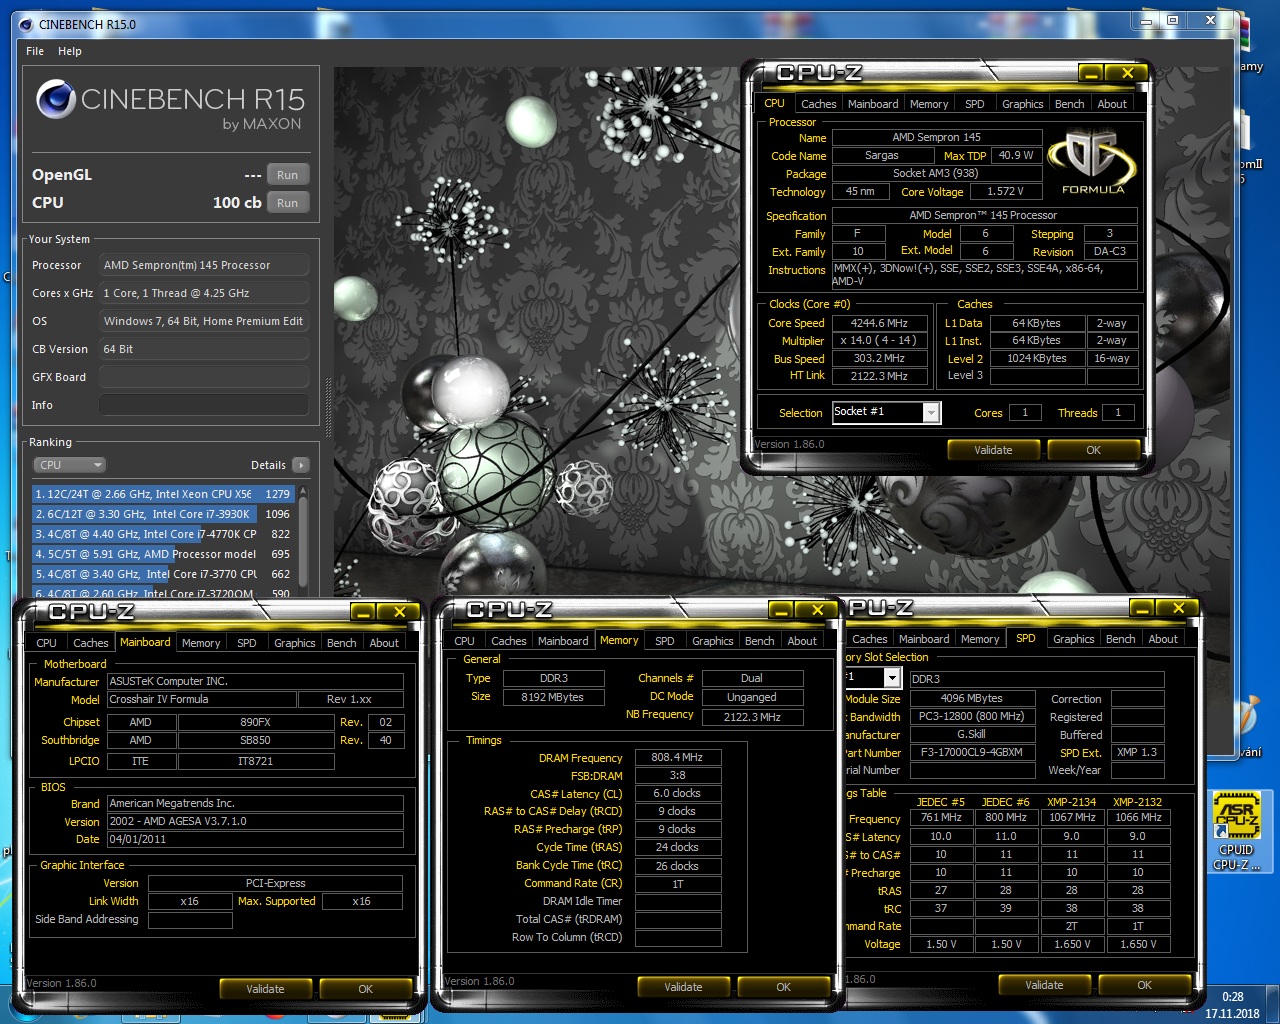
Task: Close the top CPU-Z CPU window
Action: [x=1127, y=73]
